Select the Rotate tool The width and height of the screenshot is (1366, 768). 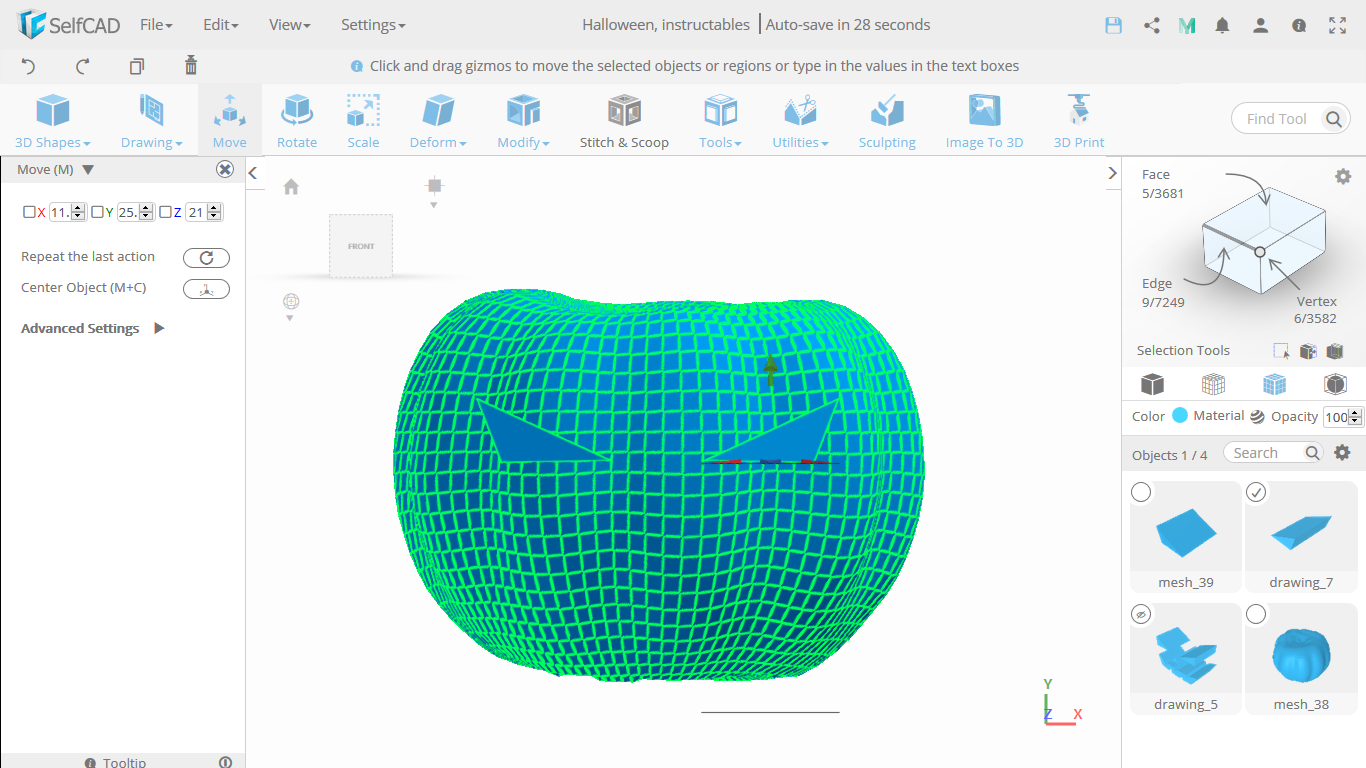click(297, 120)
